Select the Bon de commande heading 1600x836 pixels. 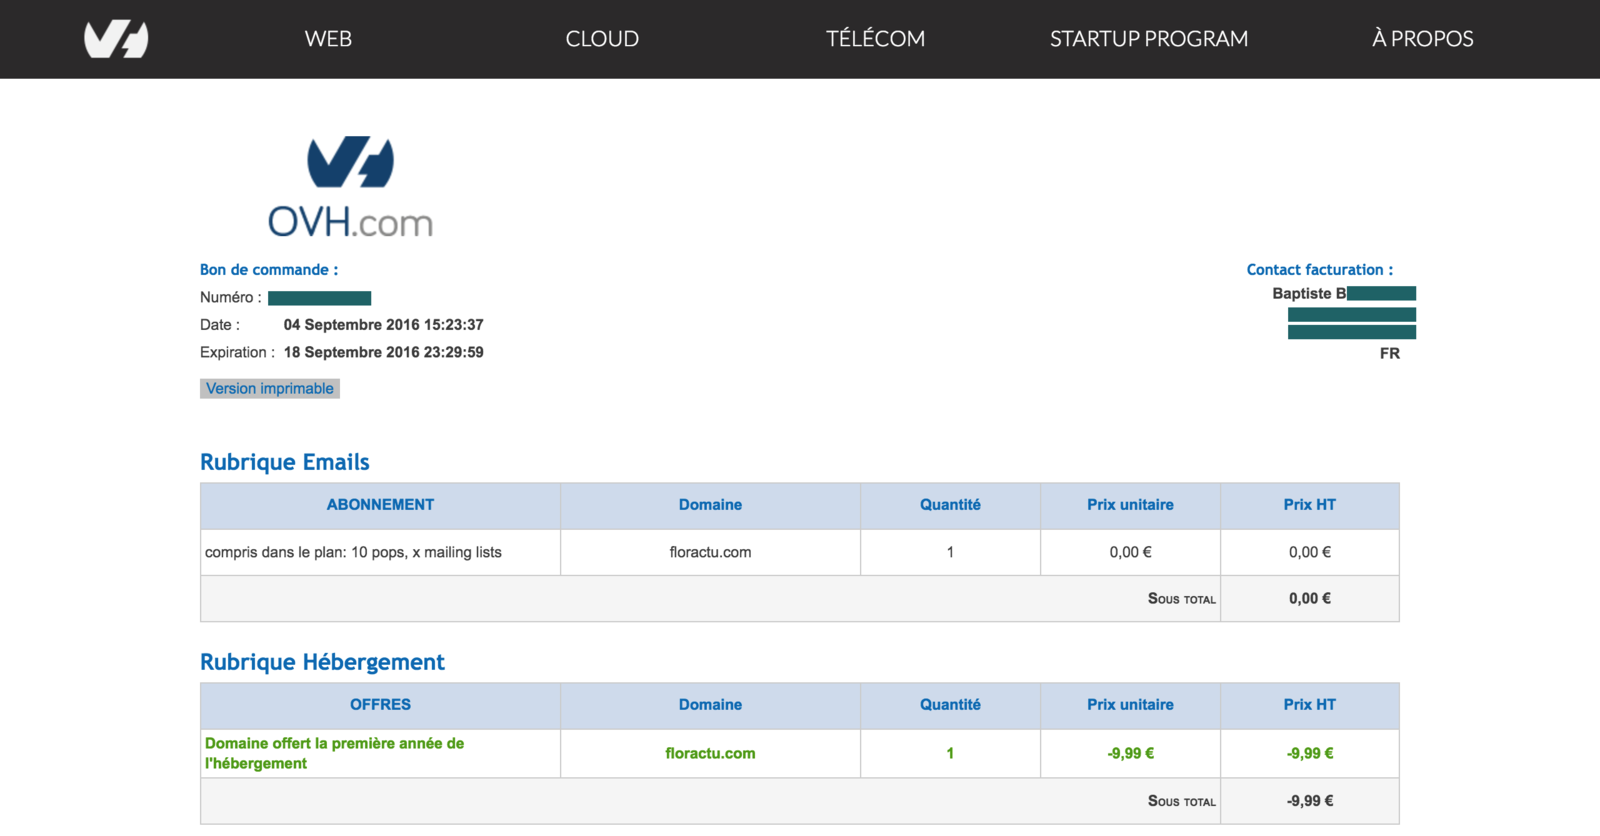(x=269, y=269)
